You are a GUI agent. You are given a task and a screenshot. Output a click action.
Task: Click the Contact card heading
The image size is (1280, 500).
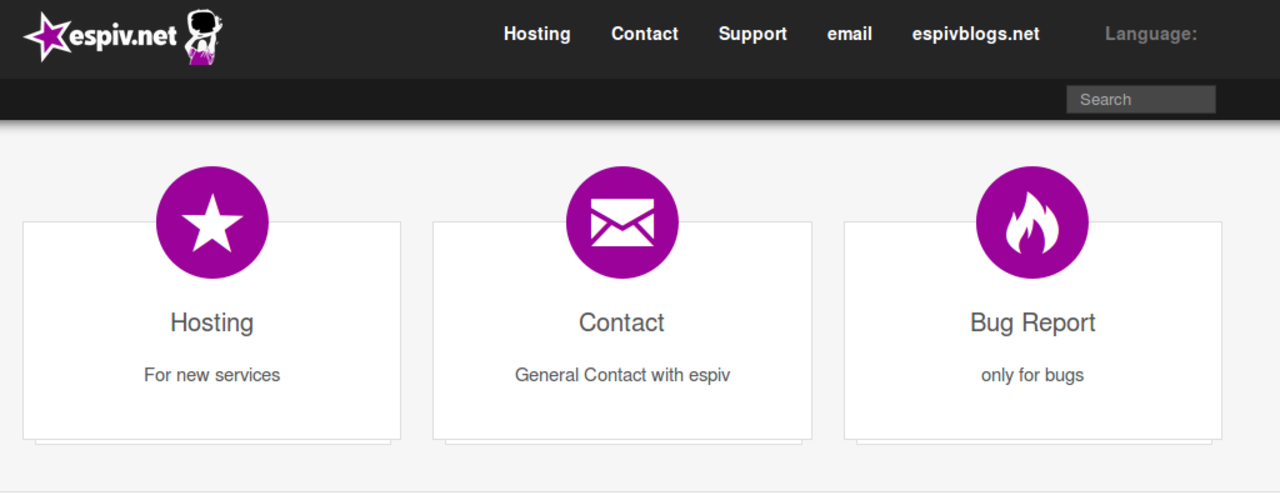tap(622, 323)
